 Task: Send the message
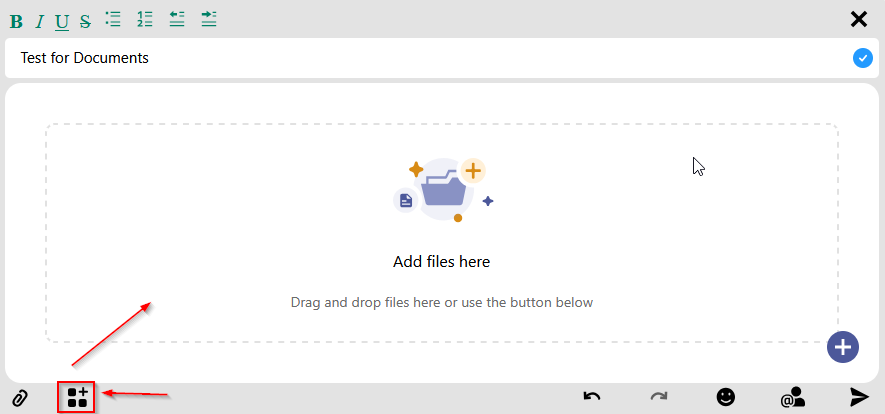(859, 397)
